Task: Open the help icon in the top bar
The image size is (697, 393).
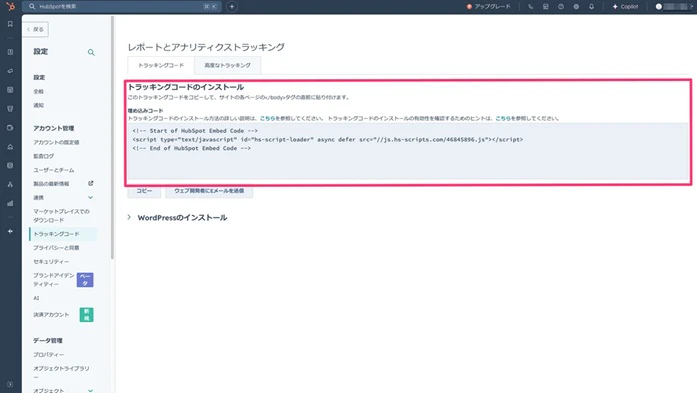Action: coord(561,7)
